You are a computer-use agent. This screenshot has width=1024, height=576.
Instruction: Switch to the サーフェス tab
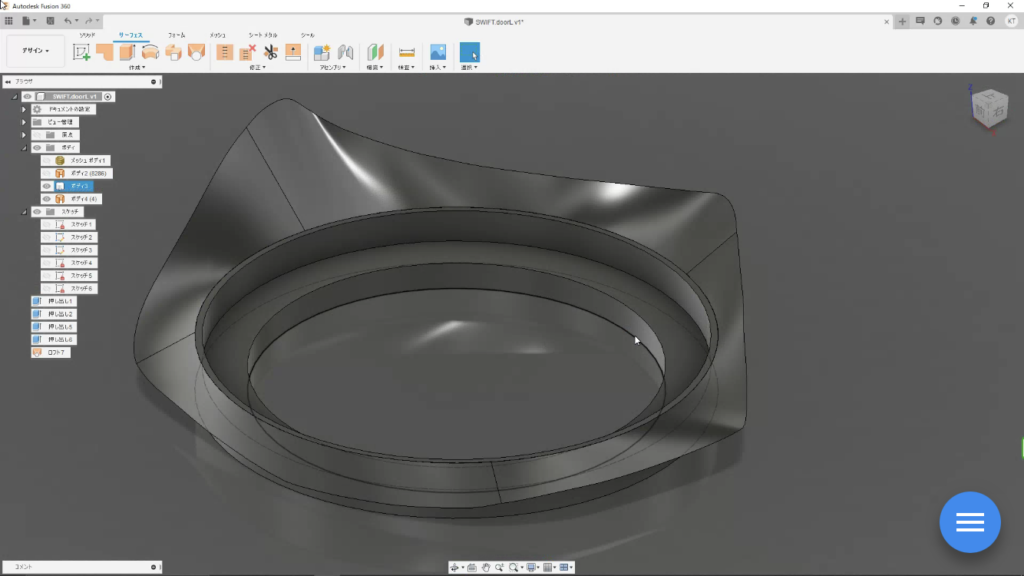click(131, 35)
